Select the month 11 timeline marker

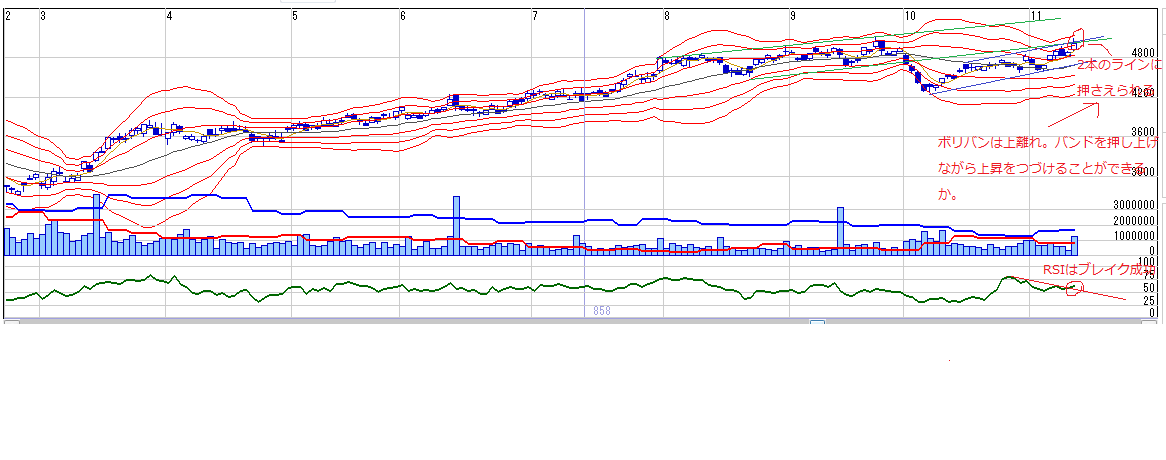(x=1037, y=16)
